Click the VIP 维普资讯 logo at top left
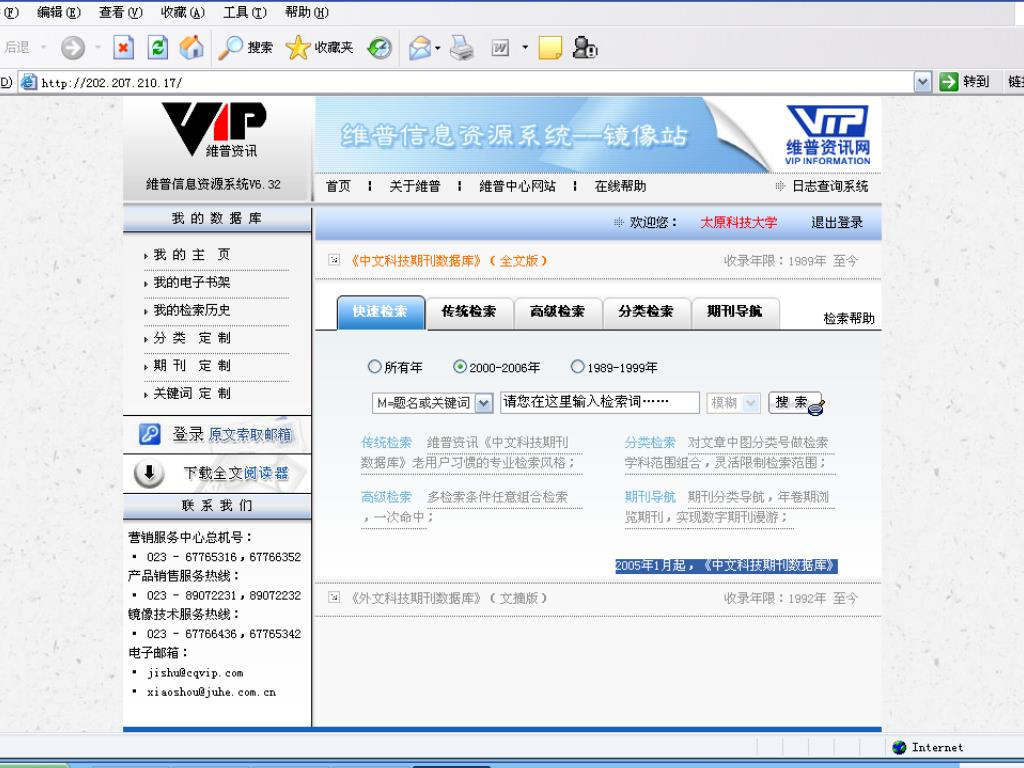The height and width of the screenshot is (768, 1024). coord(214,129)
